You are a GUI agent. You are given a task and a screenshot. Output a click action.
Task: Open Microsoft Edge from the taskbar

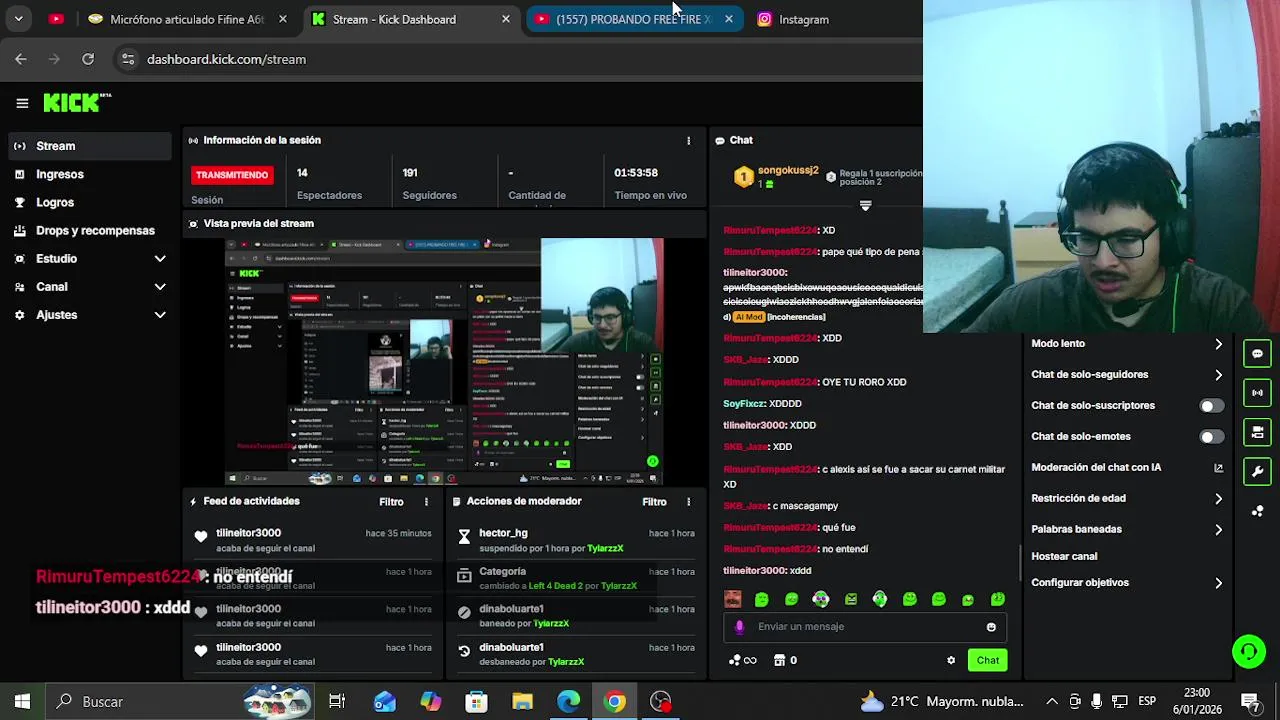568,702
